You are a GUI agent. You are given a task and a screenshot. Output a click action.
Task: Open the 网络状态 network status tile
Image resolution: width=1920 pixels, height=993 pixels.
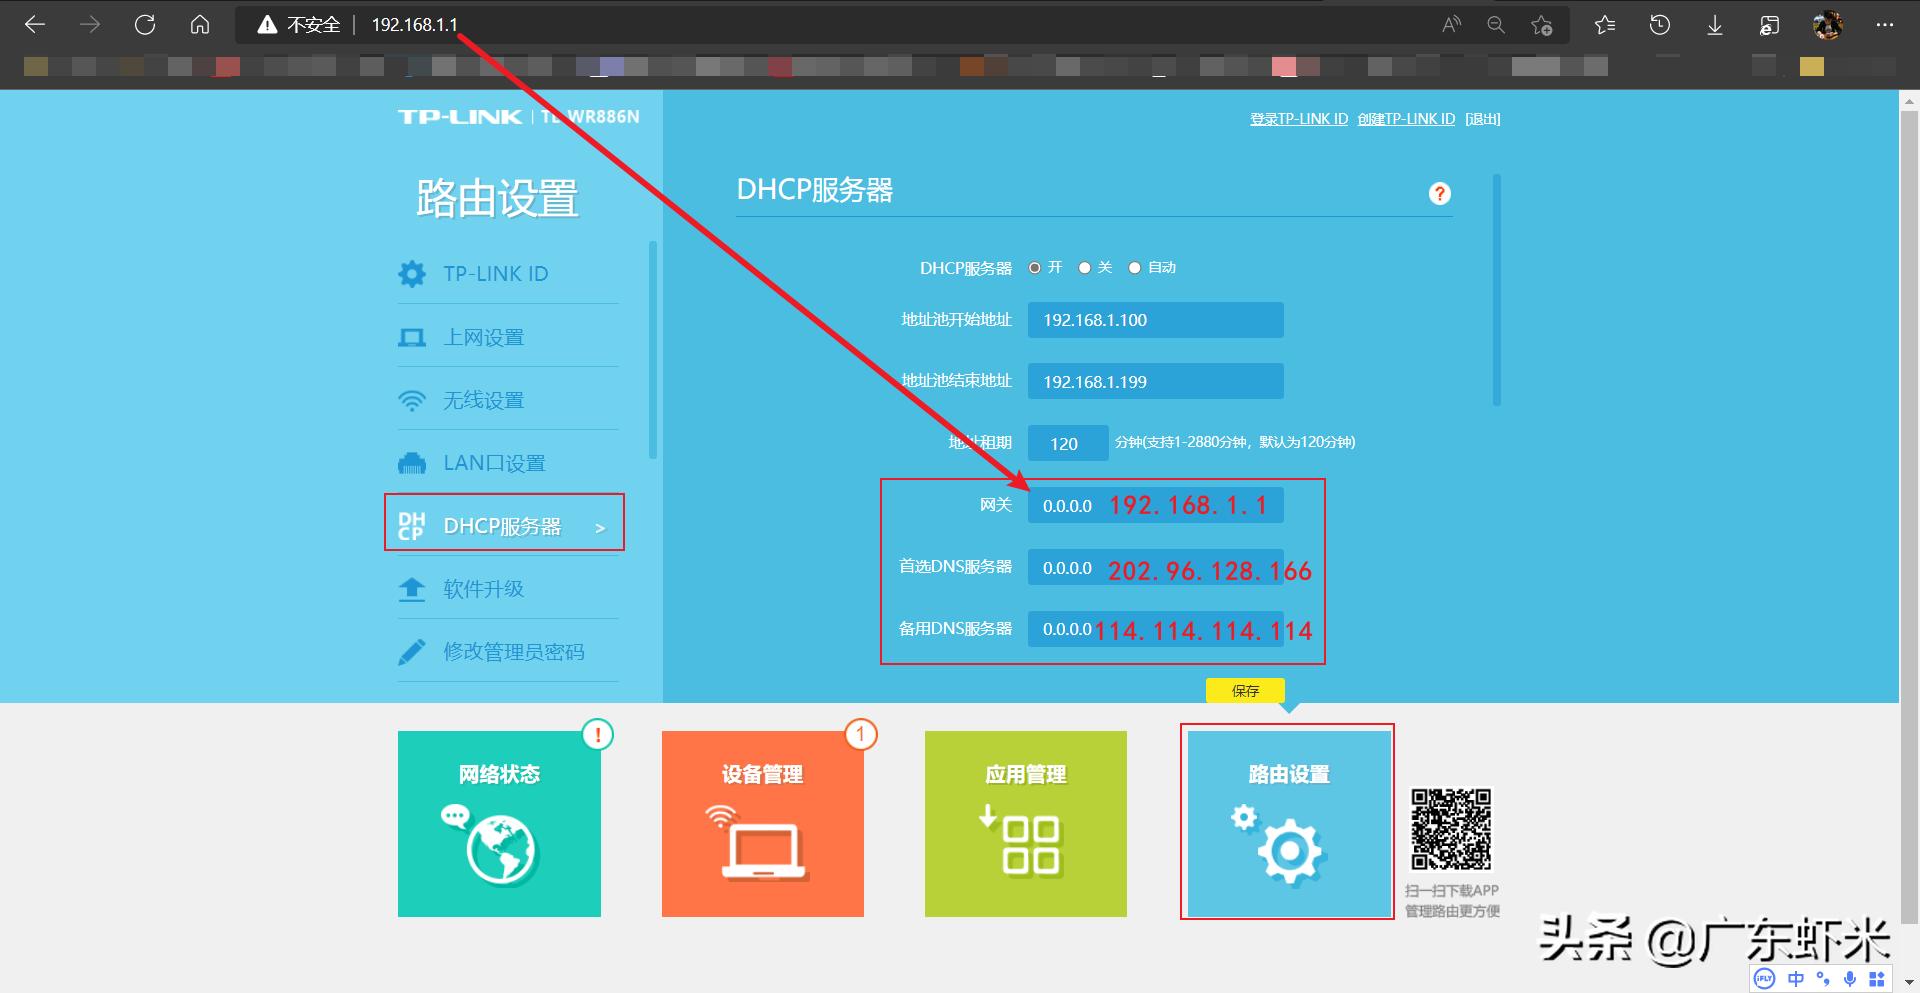pos(499,823)
